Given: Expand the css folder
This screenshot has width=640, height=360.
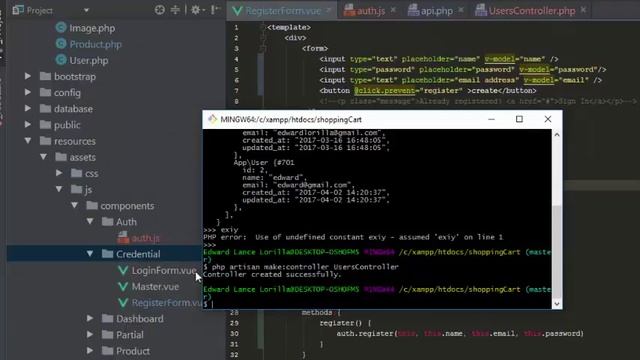Looking at the screenshot, I should (59, 173).
